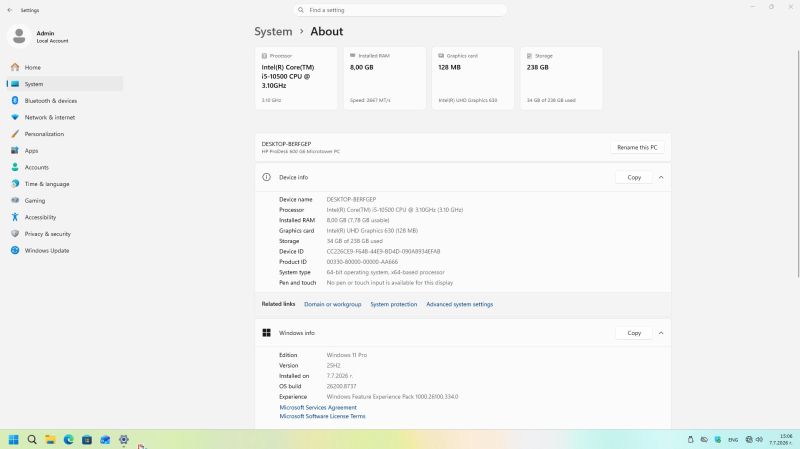Click the Windows Update icon

tap(15, 251)
